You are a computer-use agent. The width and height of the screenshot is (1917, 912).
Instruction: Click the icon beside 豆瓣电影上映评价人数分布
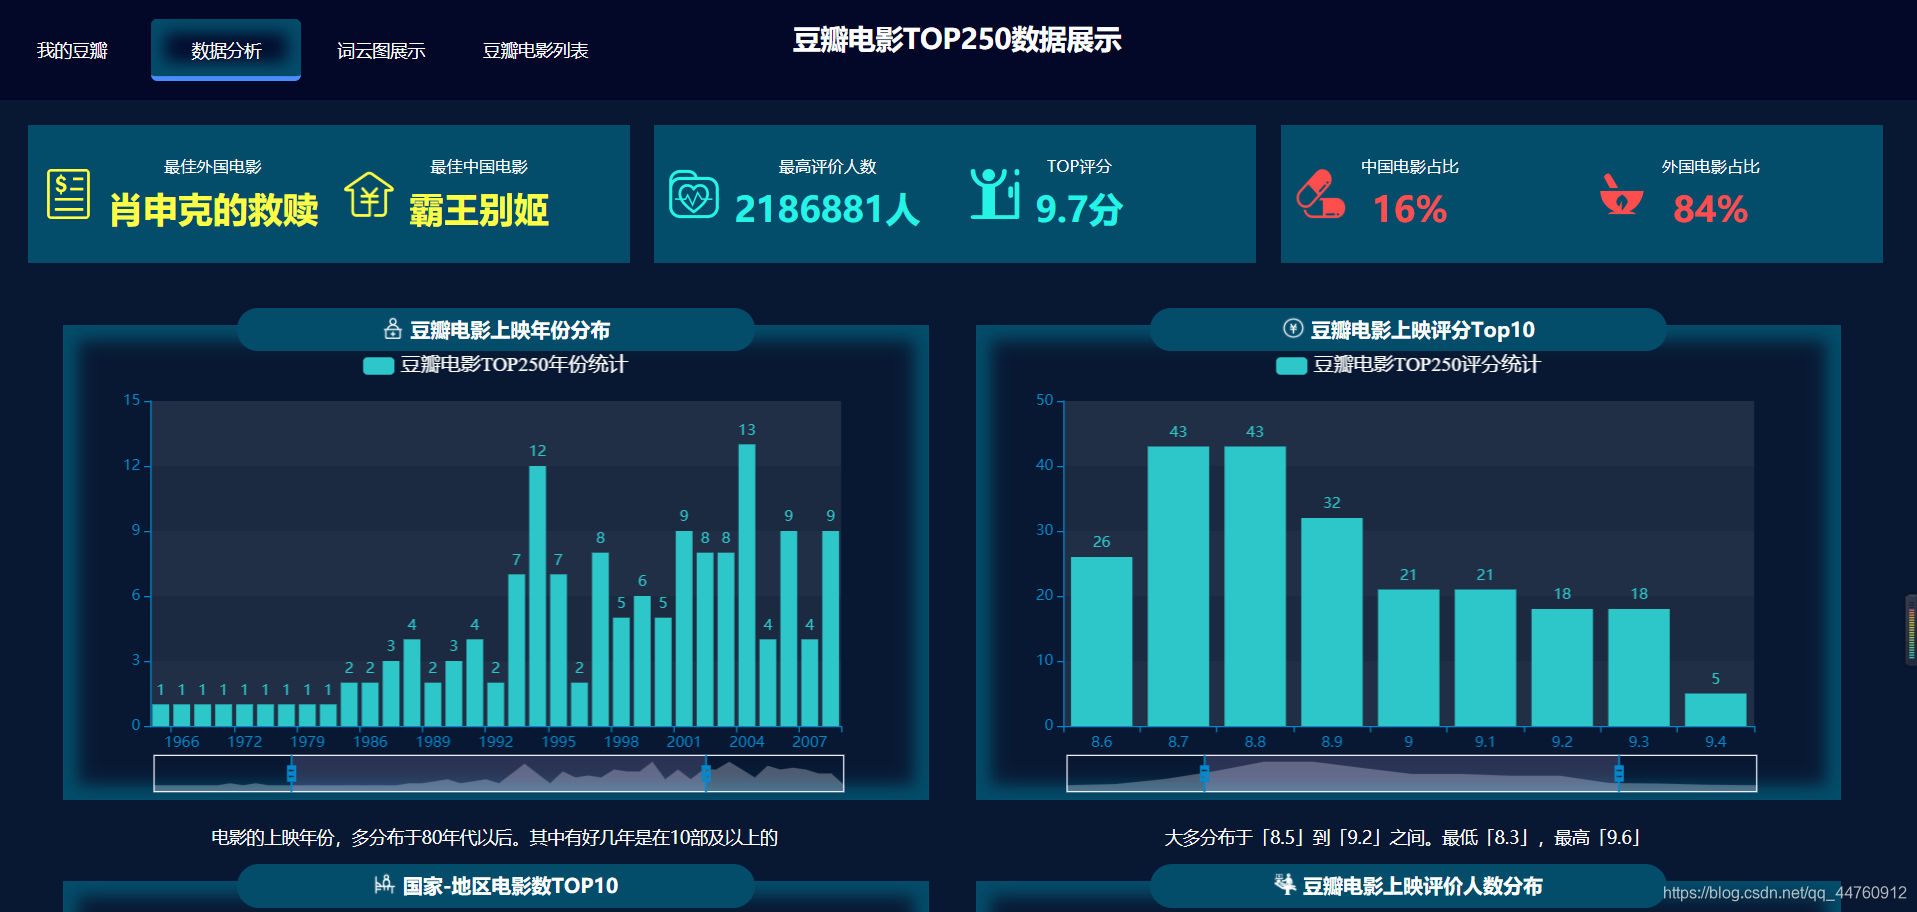[1285, 884]
